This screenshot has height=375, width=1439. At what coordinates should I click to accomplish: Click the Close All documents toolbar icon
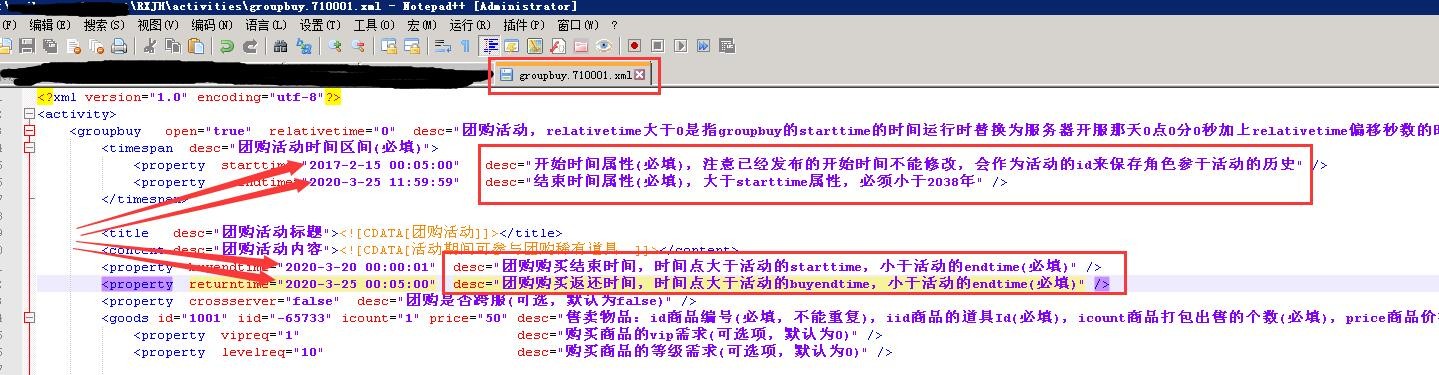[x=97, y=46]
